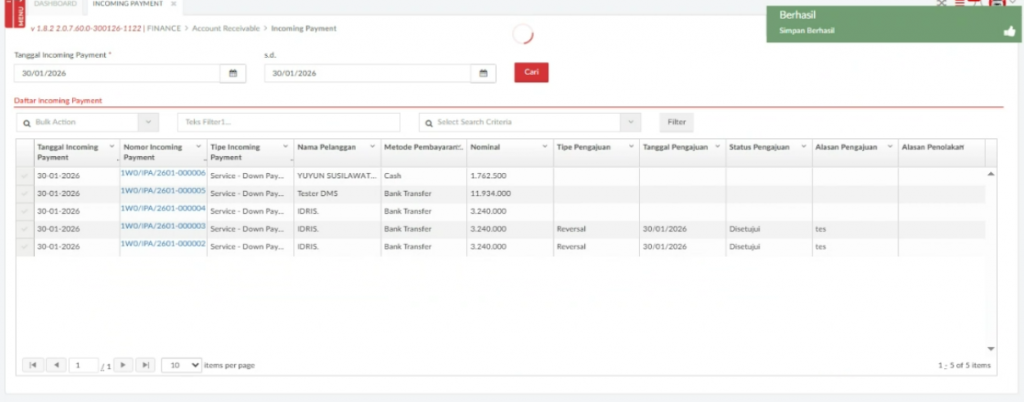Tick the checkbox for payment 1W0/IPA/2601-000006
The height and width of the screenshot is (402, 1024).
coord(25,176)
